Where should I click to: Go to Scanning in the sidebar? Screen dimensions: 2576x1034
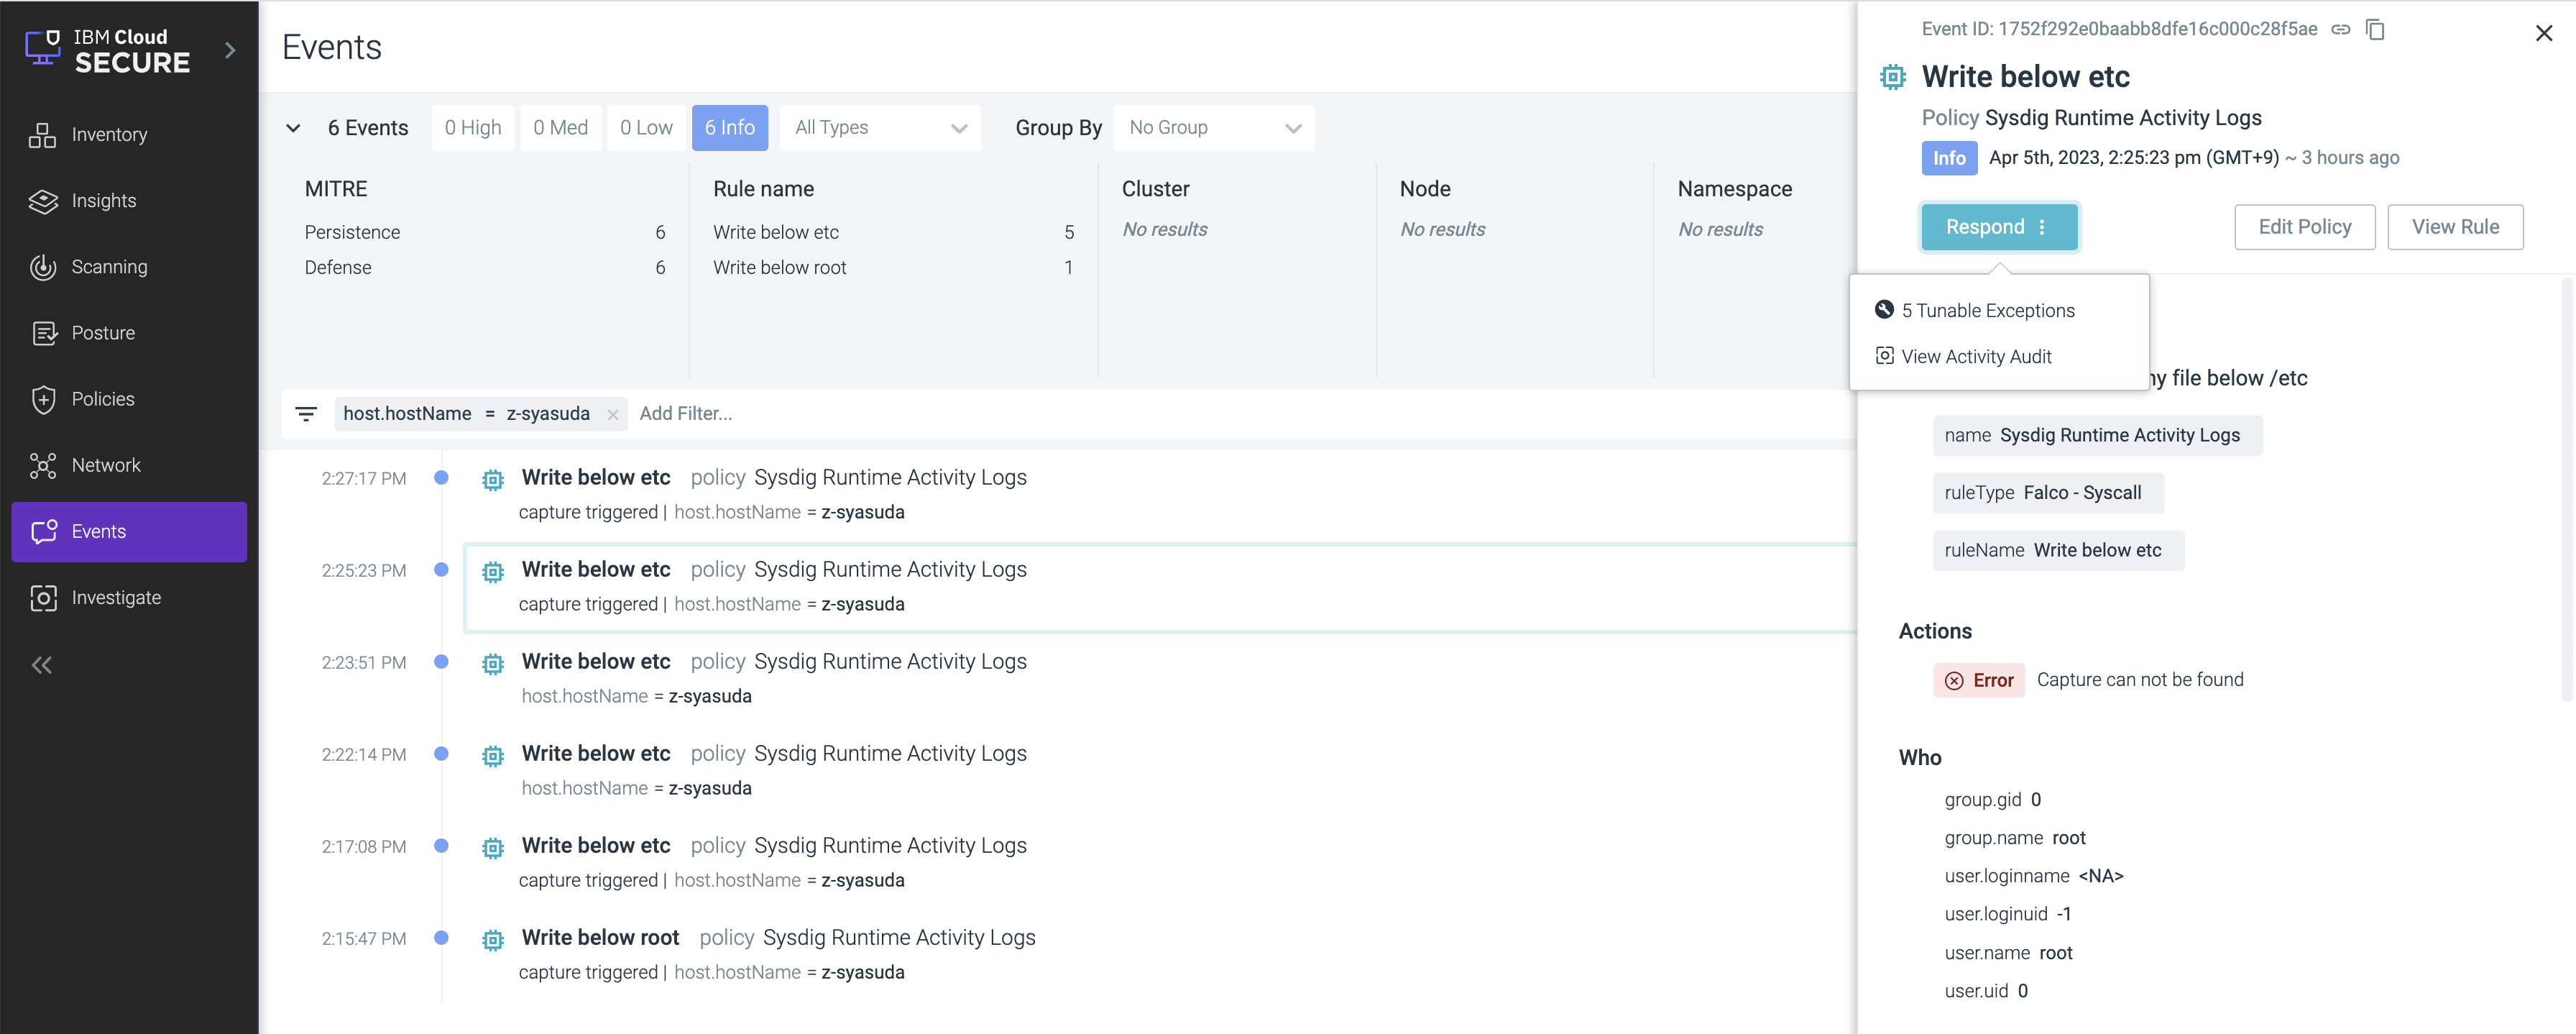click(x=108, y=267)
